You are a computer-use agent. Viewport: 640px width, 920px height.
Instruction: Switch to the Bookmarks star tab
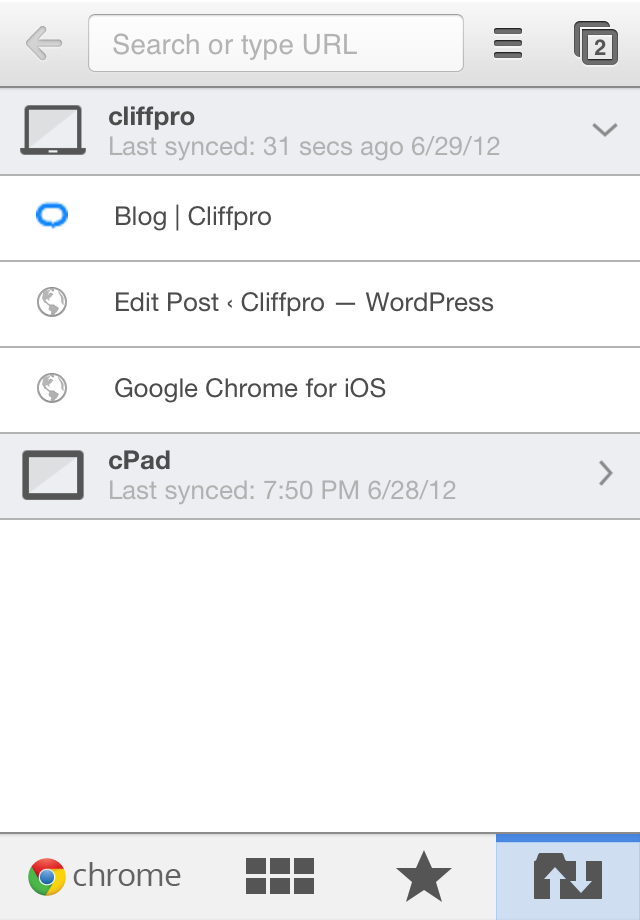424,876
